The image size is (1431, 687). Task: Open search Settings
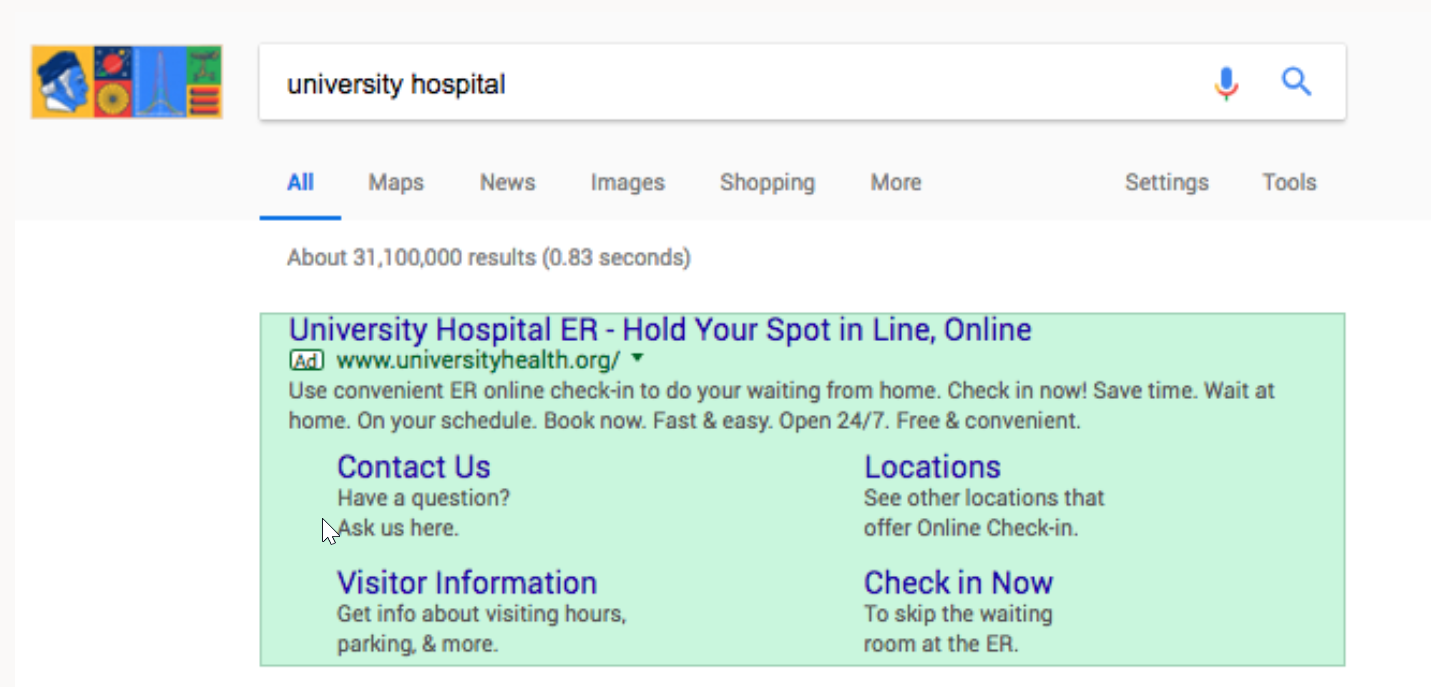[1166, 183]
